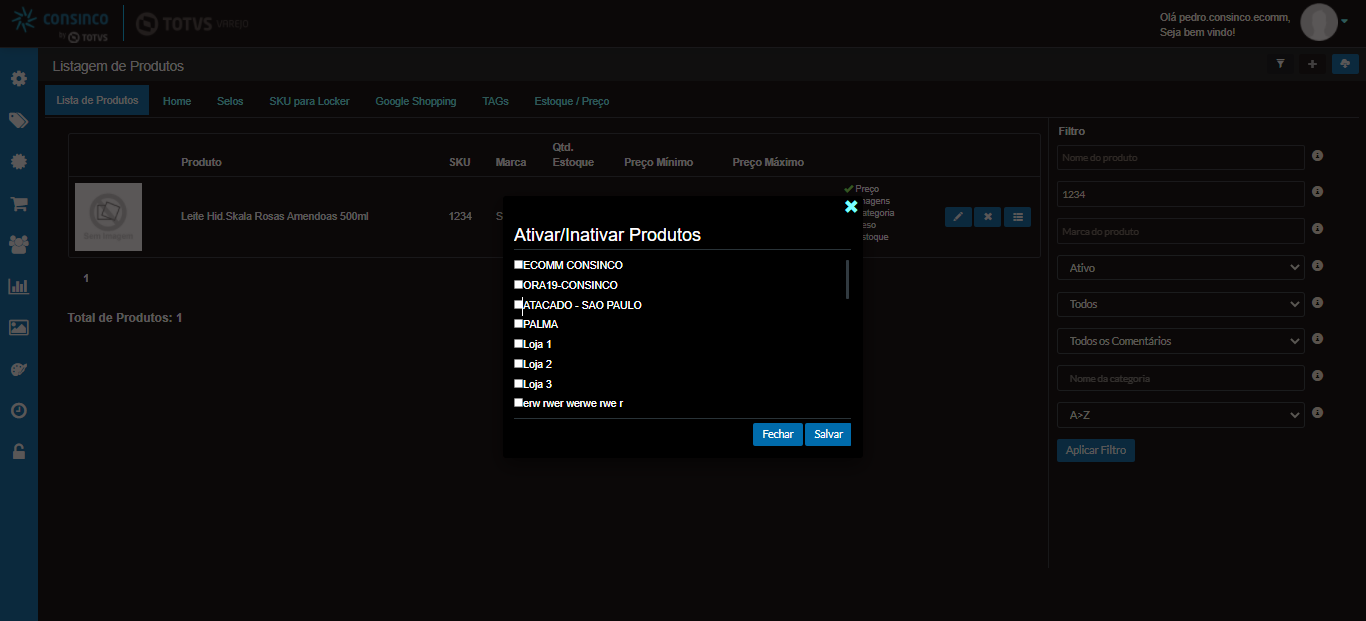This screenshot has width=1366, height=621.
Task: Open the Ativo status dropdown
Action: tap(1180, 268)
